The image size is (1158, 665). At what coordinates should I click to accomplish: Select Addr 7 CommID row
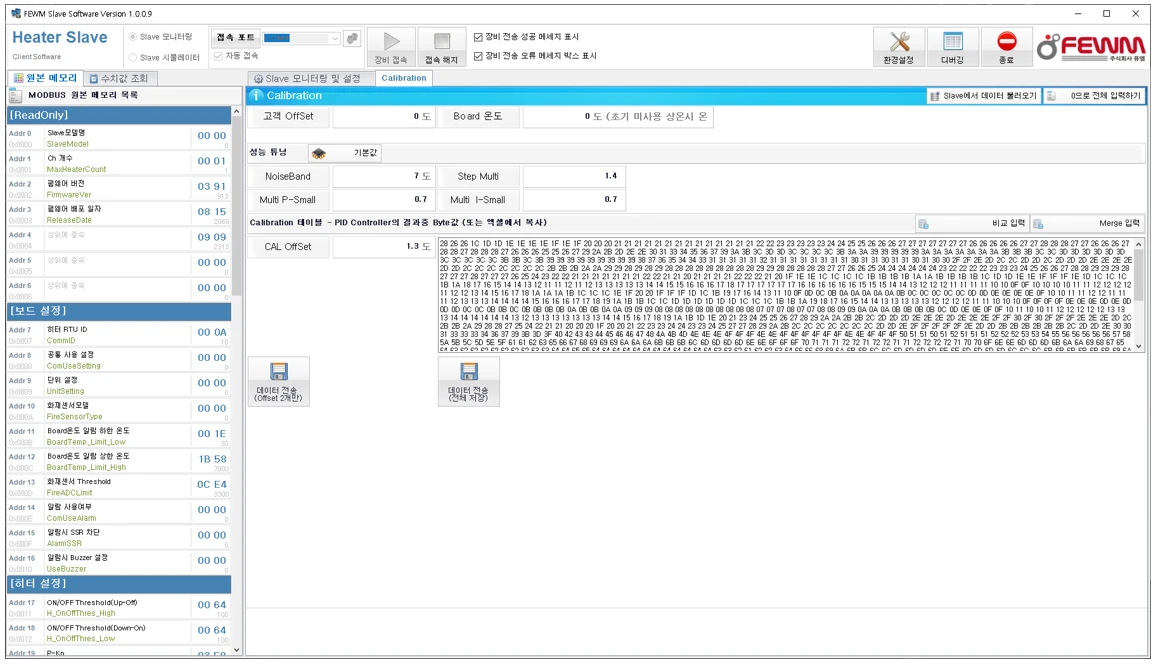(x=119, y=335)
